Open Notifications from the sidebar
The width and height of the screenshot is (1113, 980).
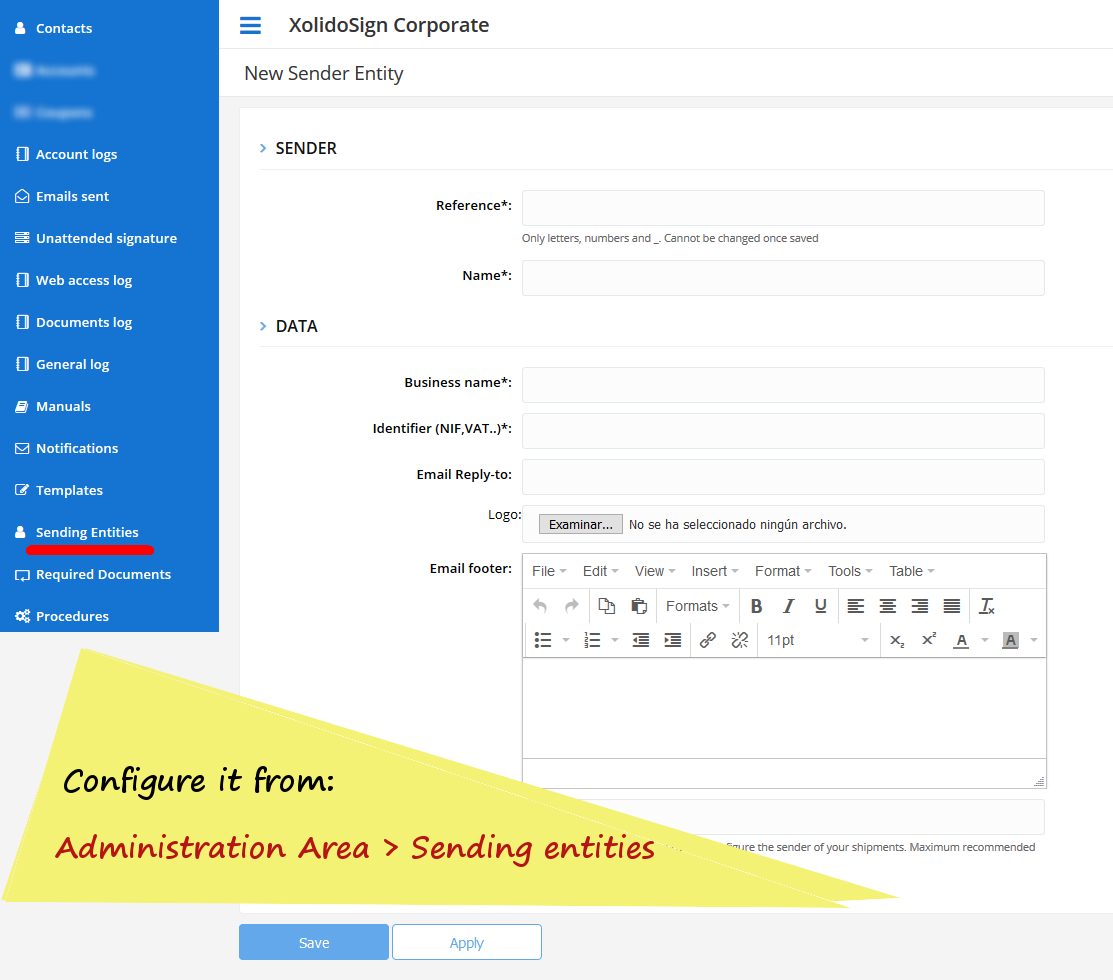coord(67,448)
